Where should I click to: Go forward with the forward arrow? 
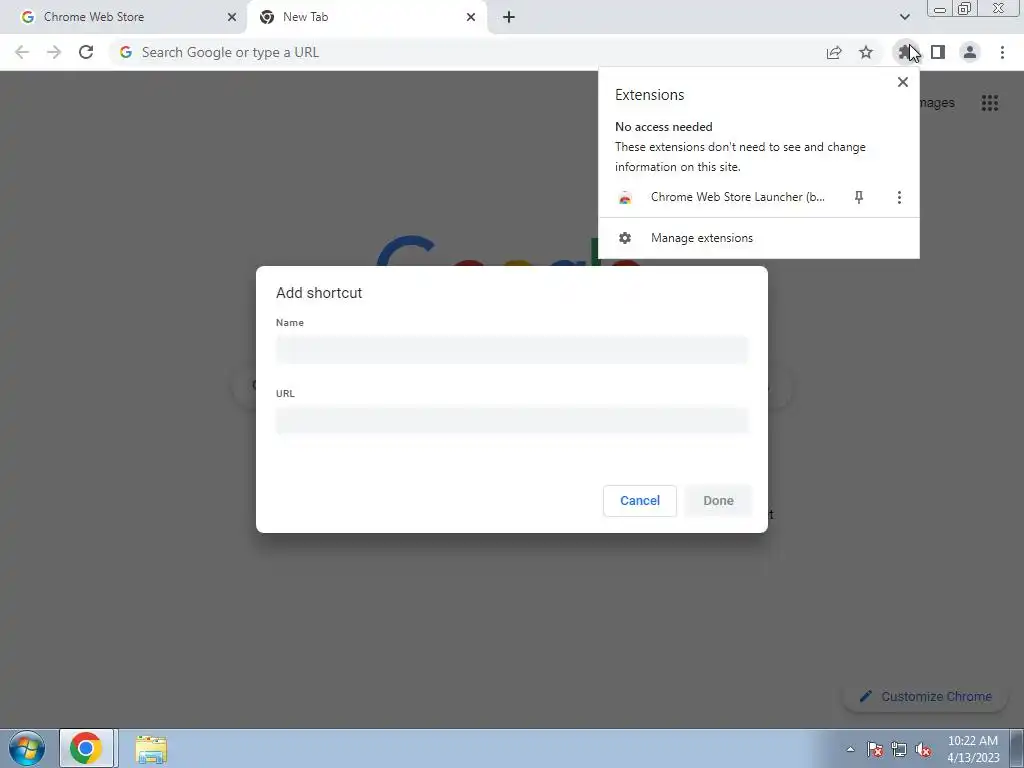point(54,52)
